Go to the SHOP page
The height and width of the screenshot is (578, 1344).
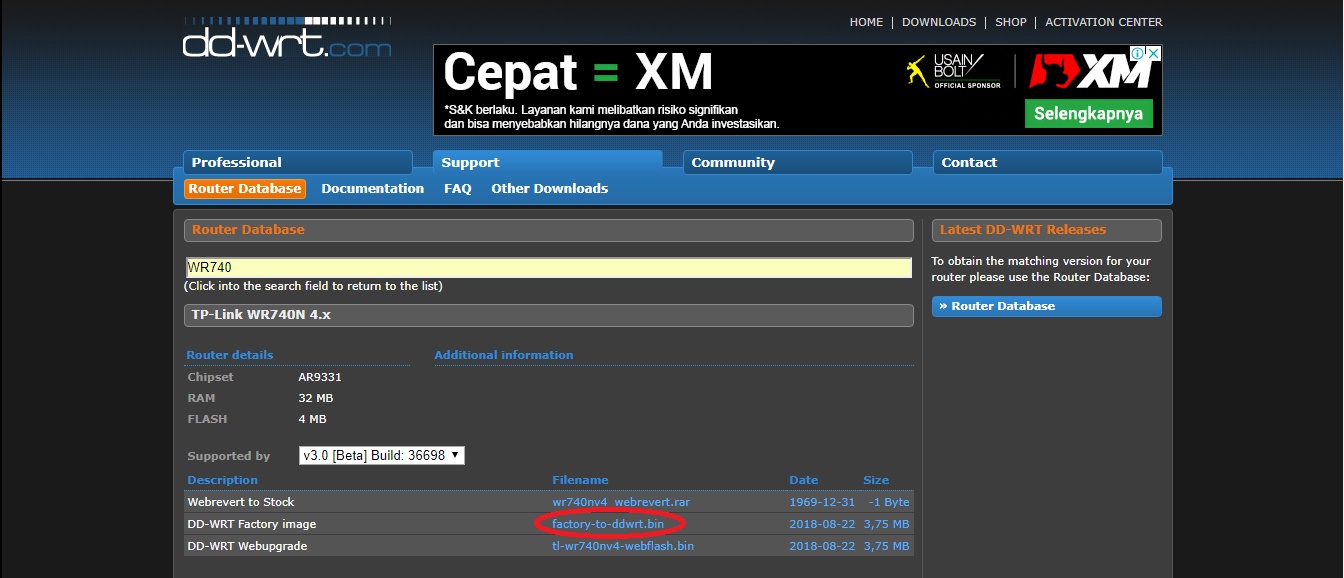click(x=1011, y=22)
